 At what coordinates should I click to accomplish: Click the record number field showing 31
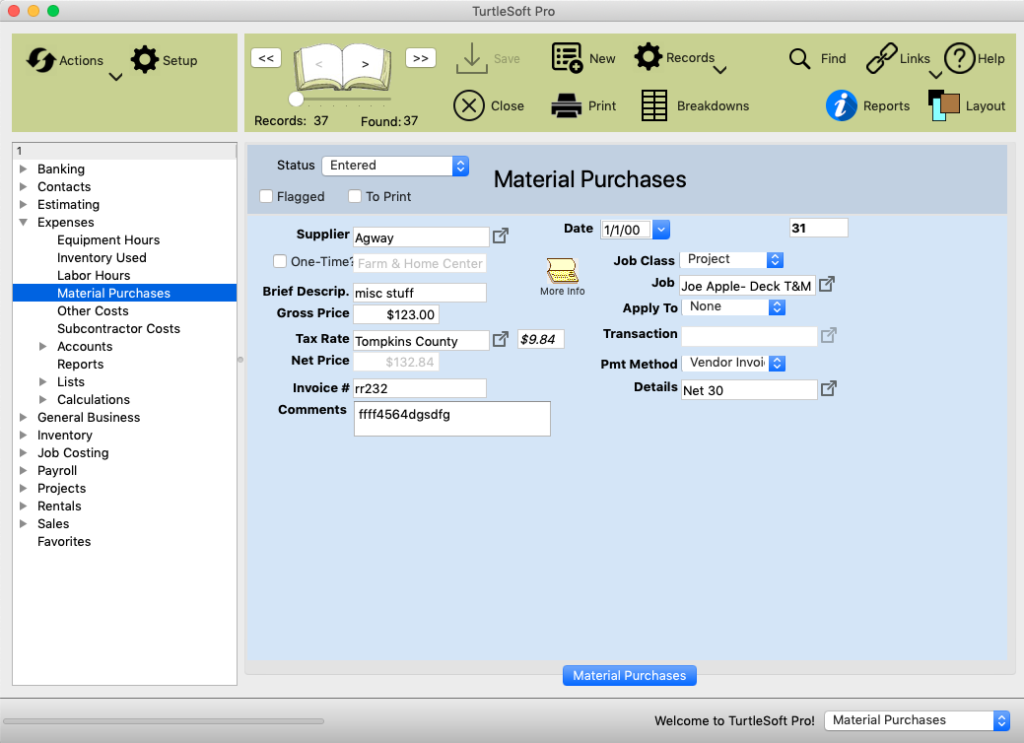tap(818, 228)
